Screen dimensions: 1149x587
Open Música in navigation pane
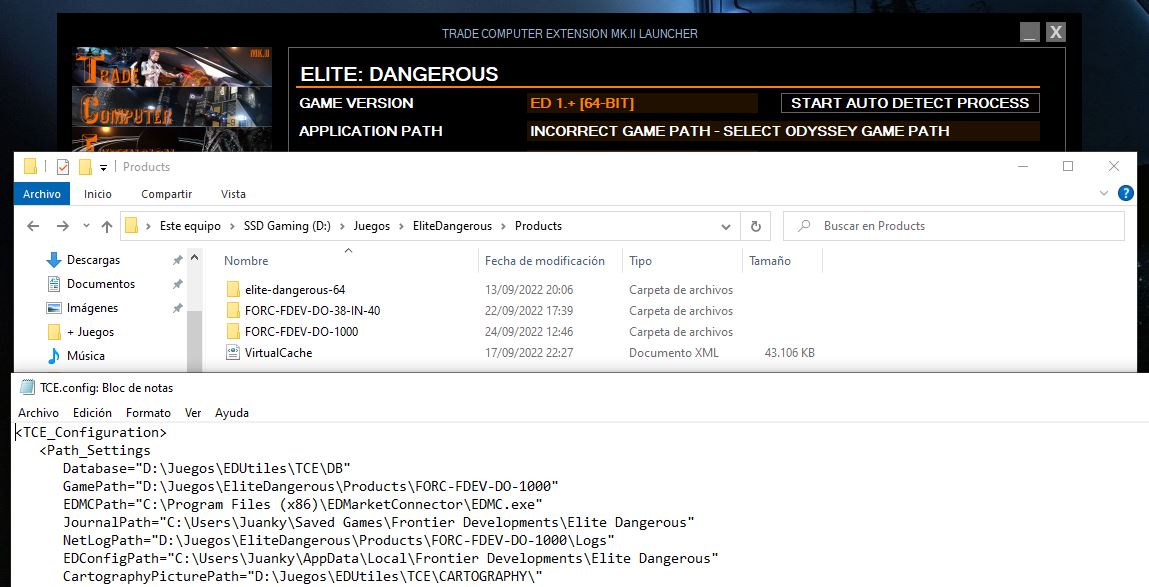click(86, 356)
